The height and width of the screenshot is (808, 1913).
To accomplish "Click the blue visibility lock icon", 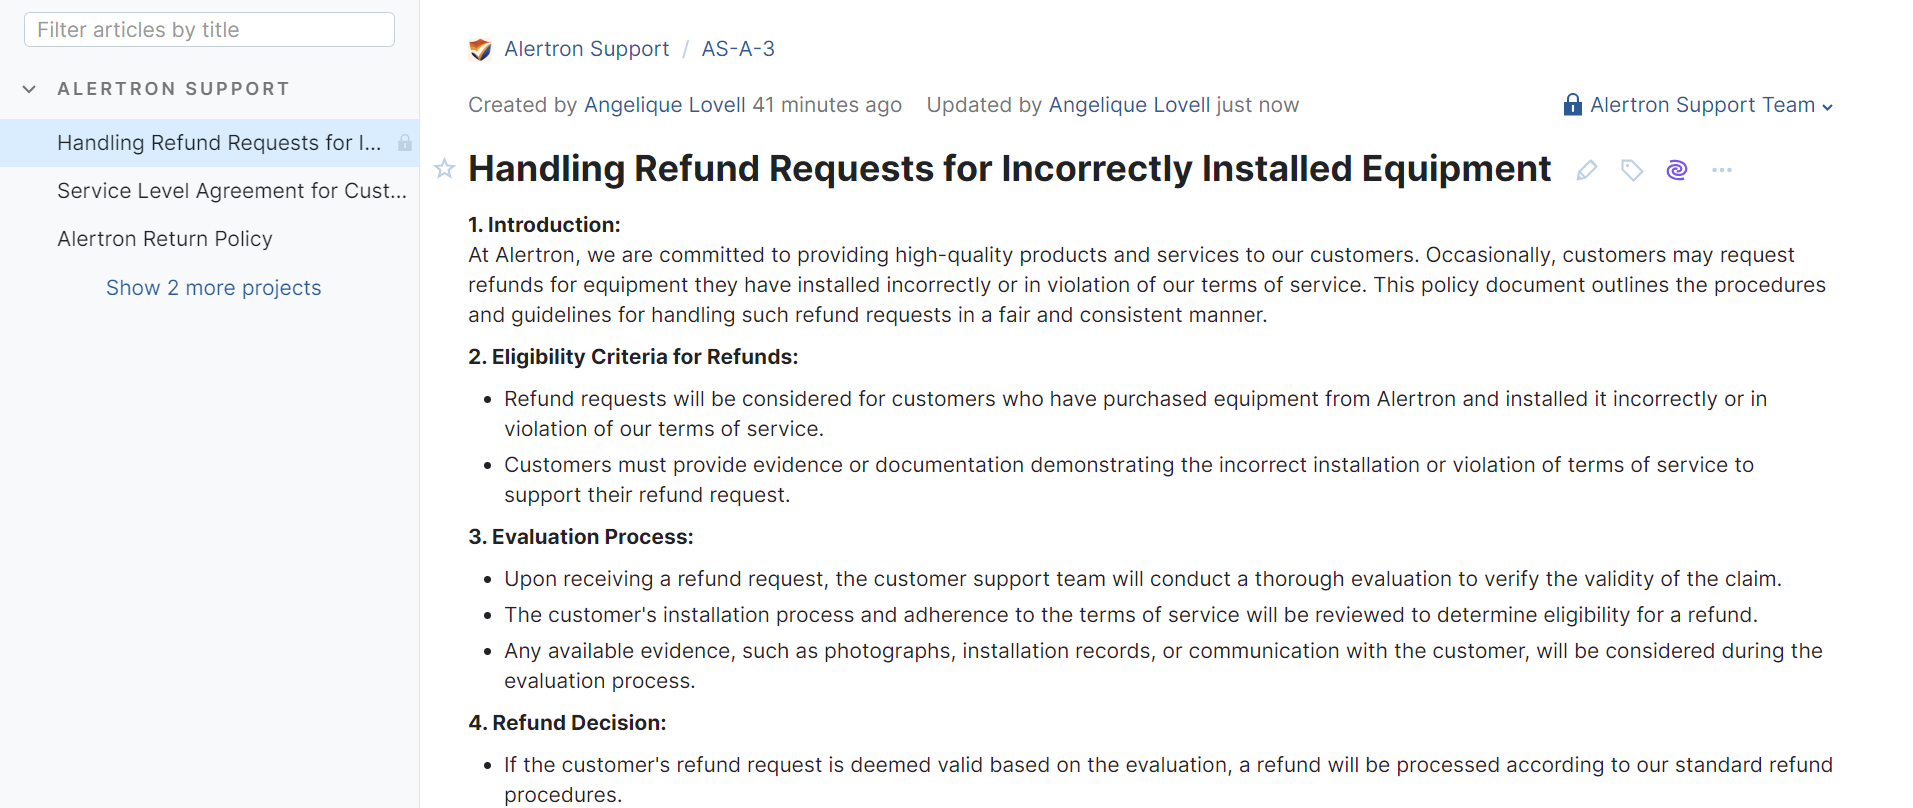I will 1573,105.
